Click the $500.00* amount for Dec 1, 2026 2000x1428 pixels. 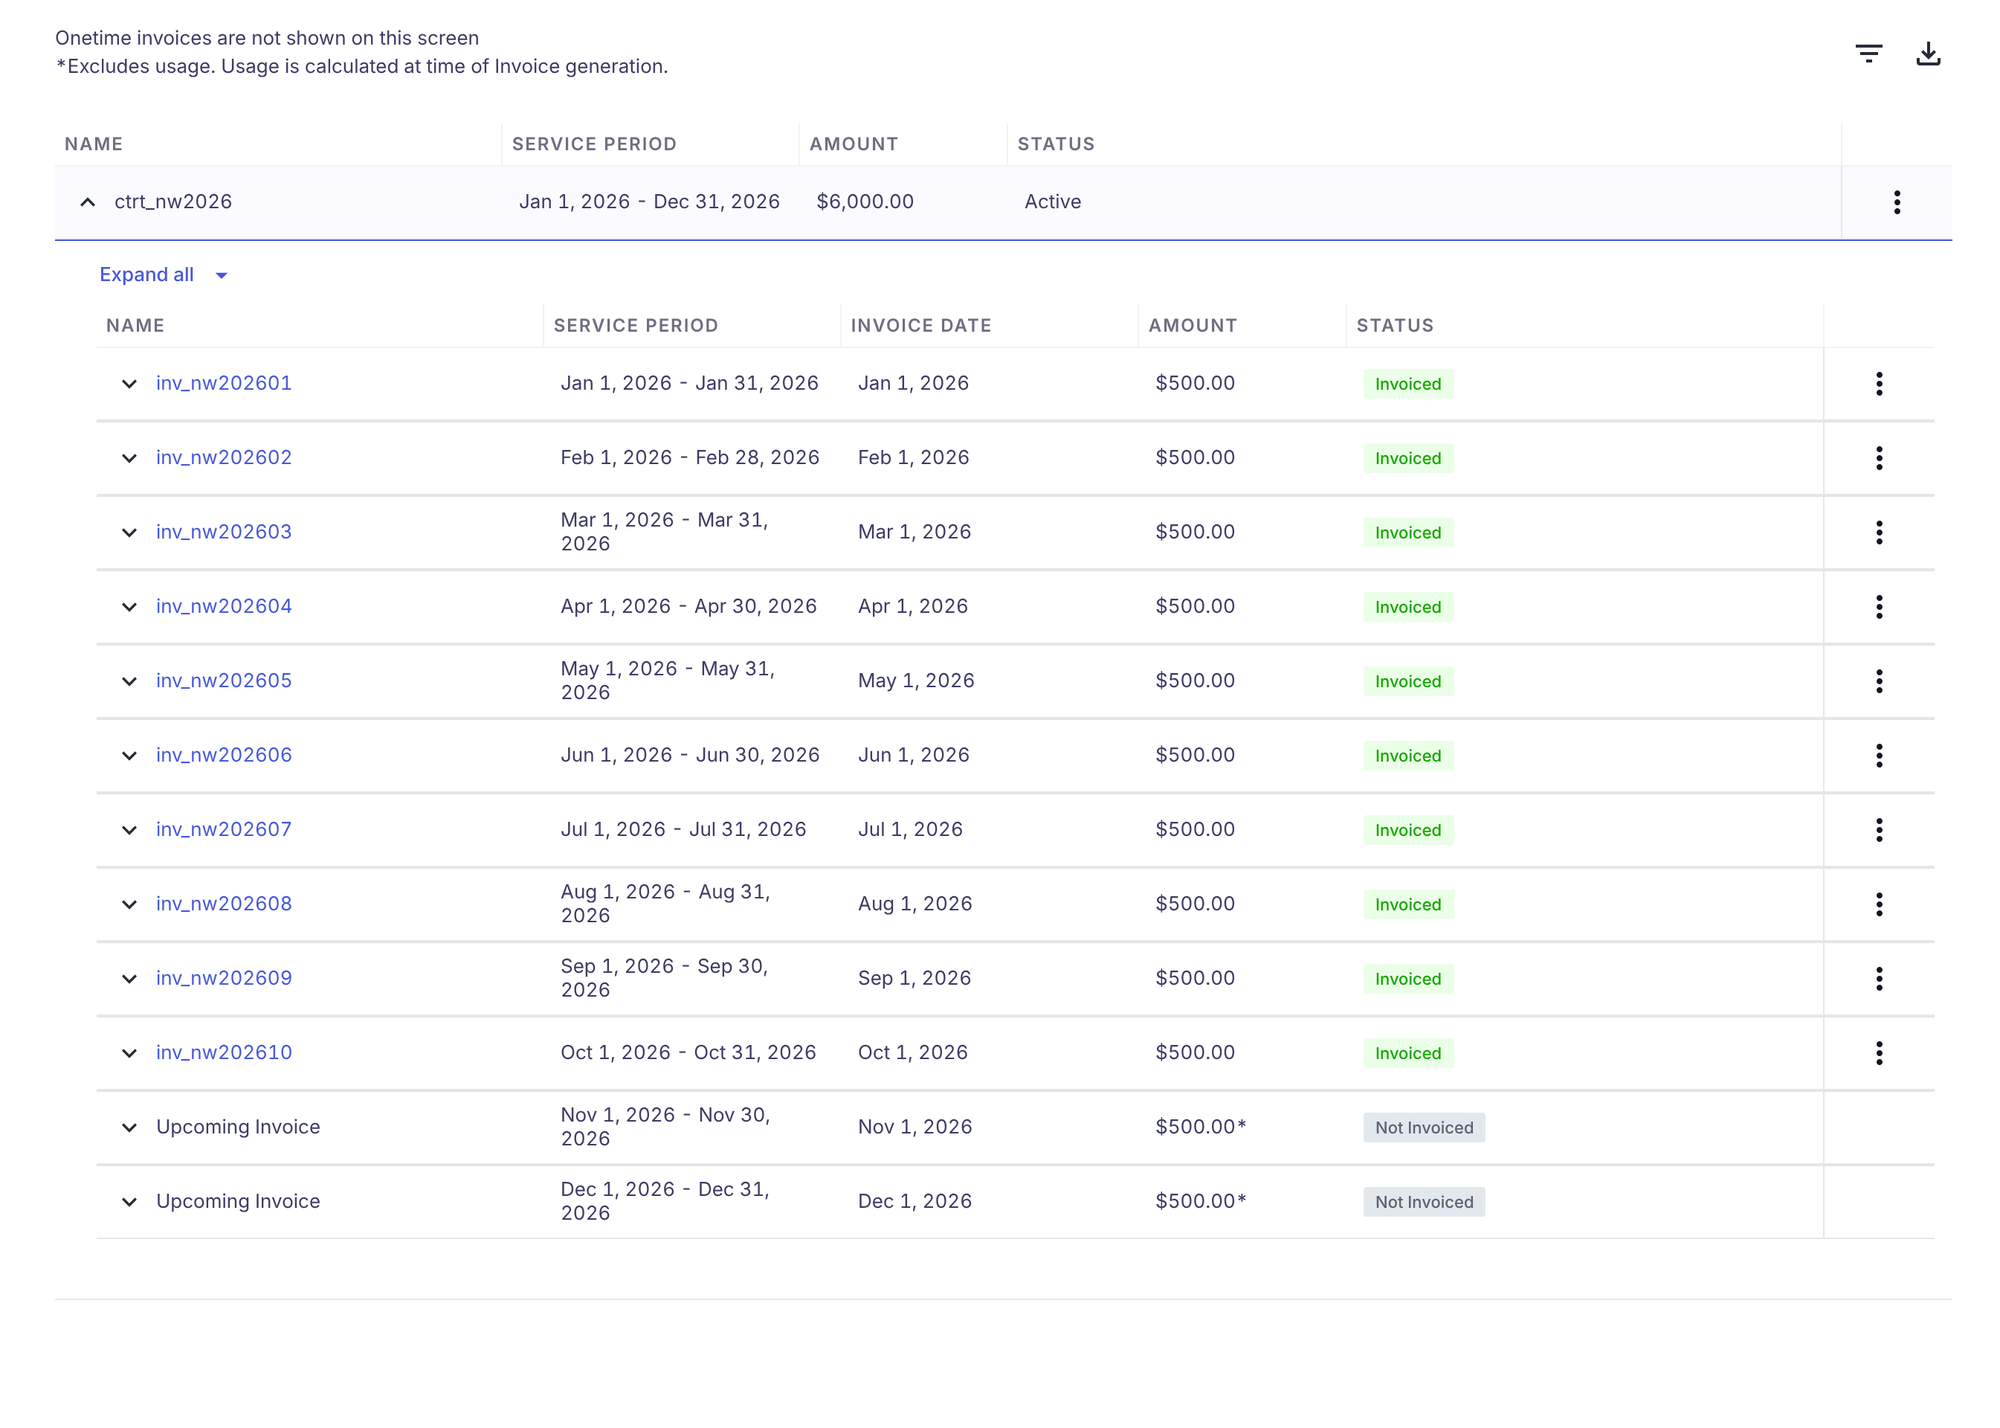tap(1201, 1201)
